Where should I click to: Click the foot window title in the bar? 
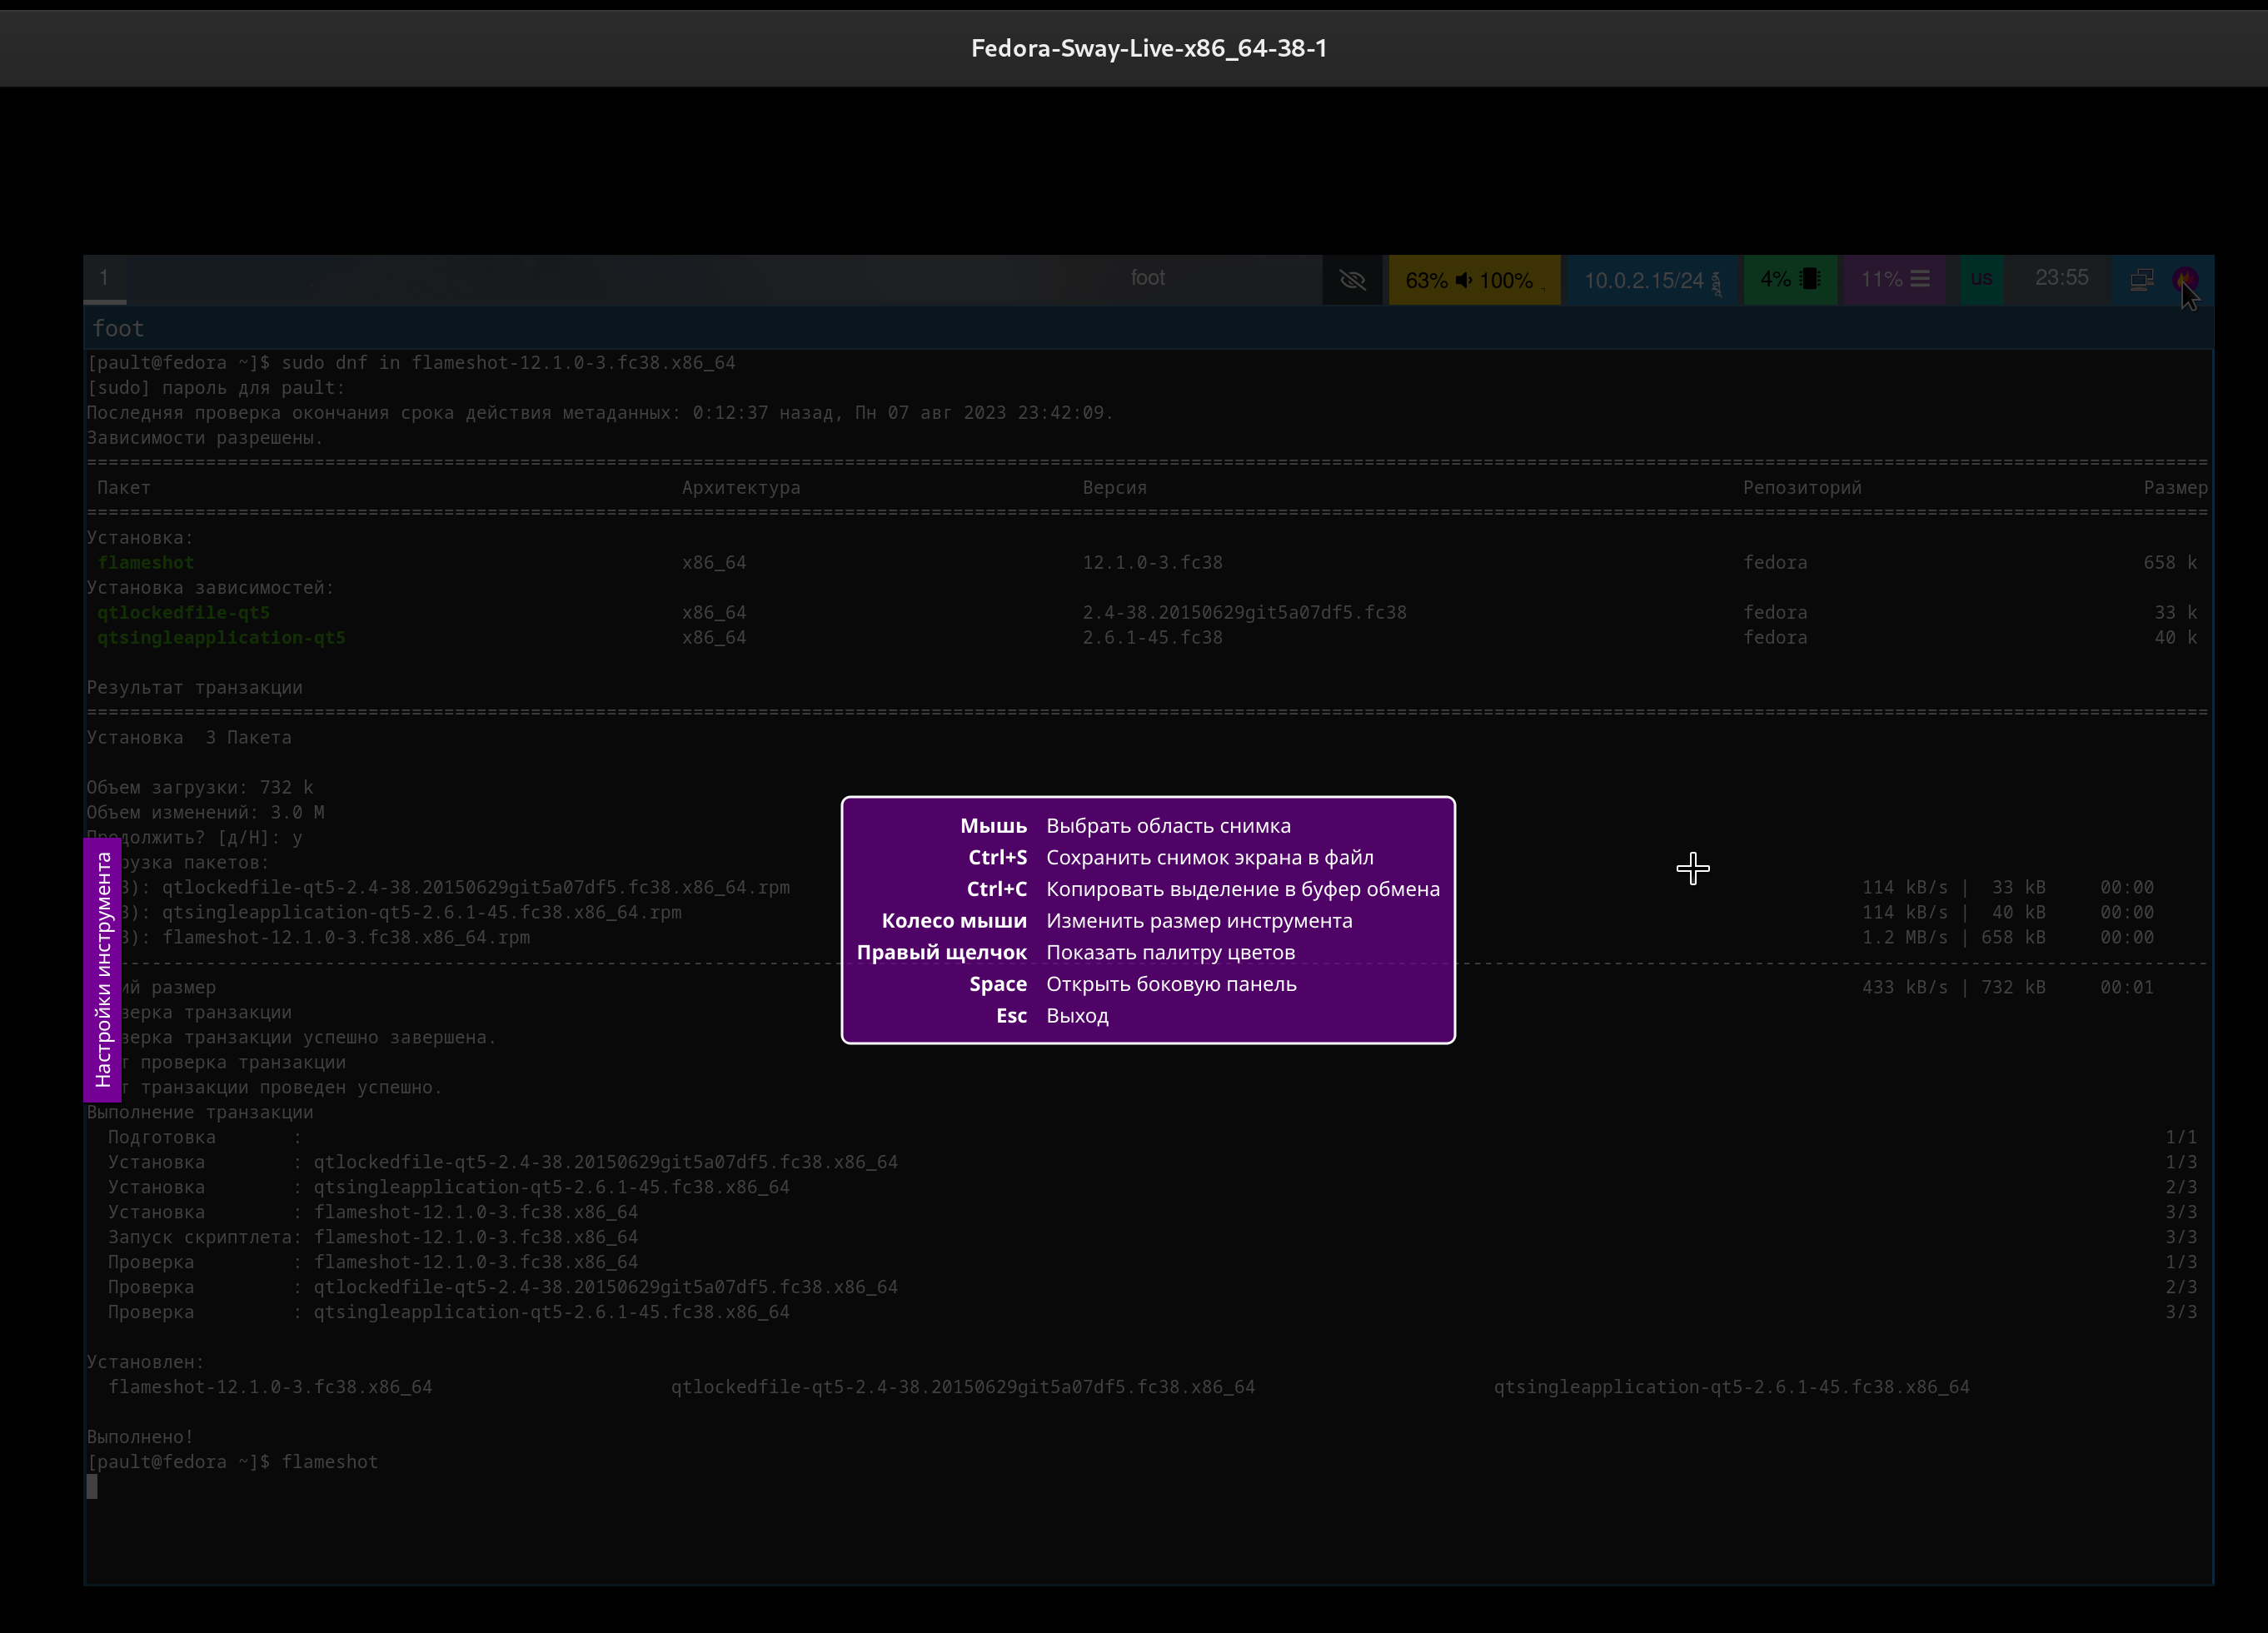[x=1147, y=278]
